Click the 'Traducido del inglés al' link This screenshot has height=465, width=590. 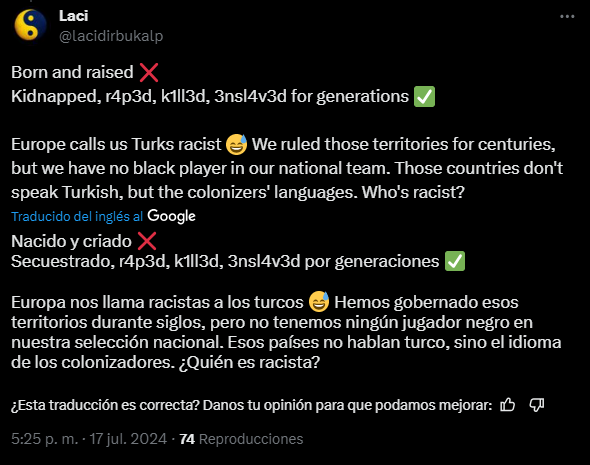click(77, 216)
